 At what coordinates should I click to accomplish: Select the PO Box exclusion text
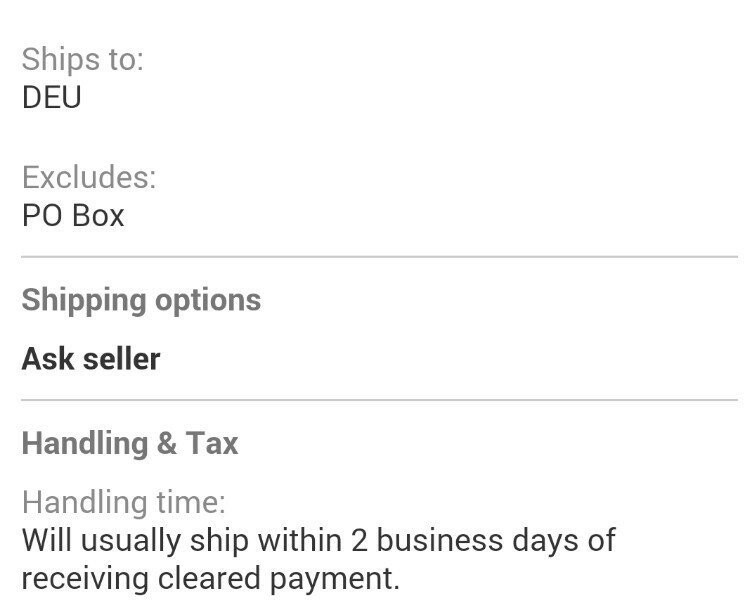(x=73, y=215)
